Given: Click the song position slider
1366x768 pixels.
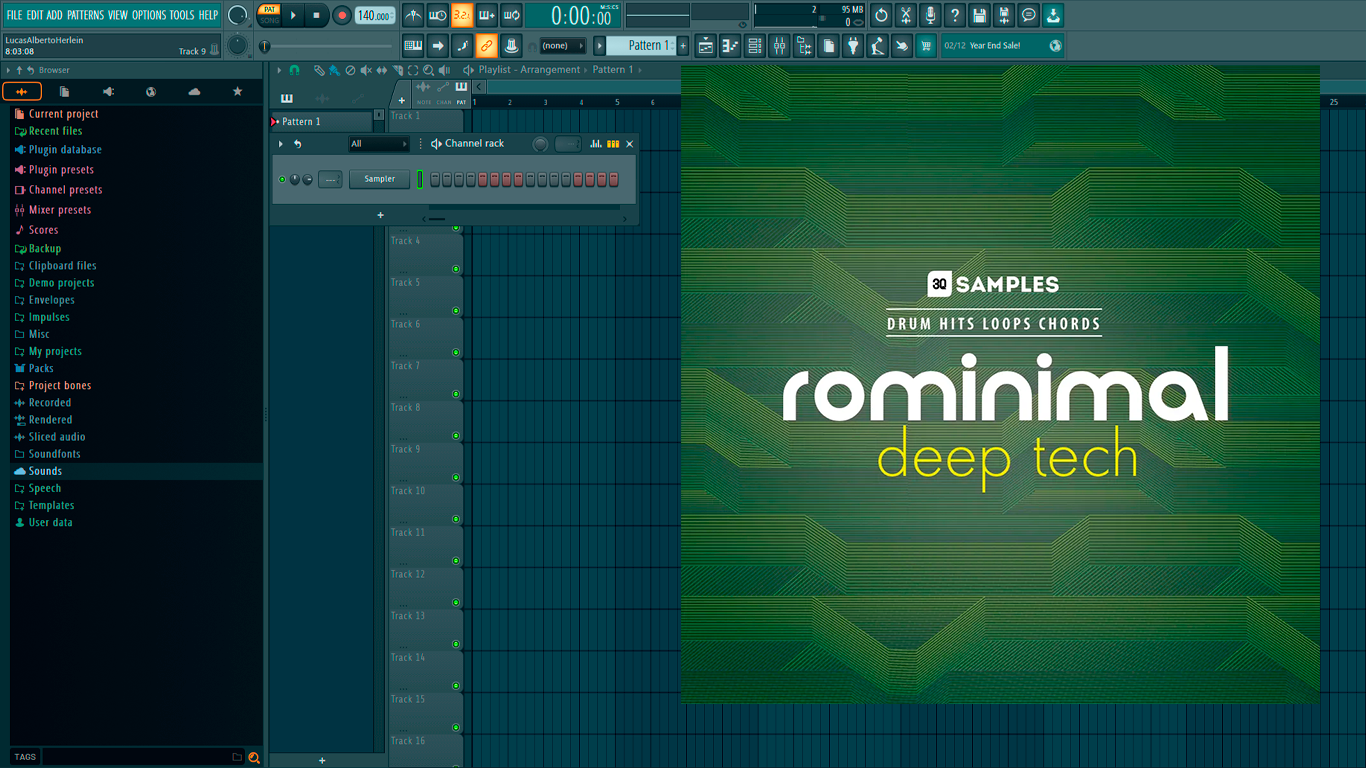Looking at the screenshot, I should [327, 46].
